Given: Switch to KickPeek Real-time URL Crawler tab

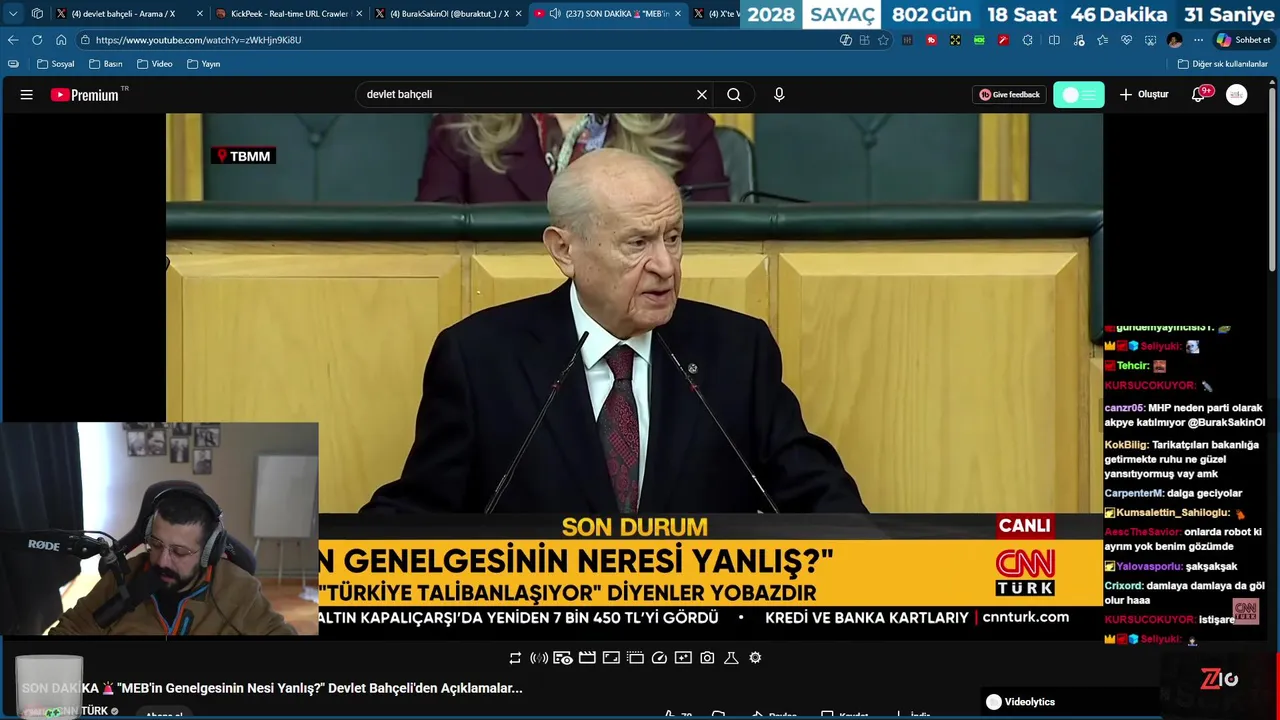Looking at the screenshot, I should (289, 14).
